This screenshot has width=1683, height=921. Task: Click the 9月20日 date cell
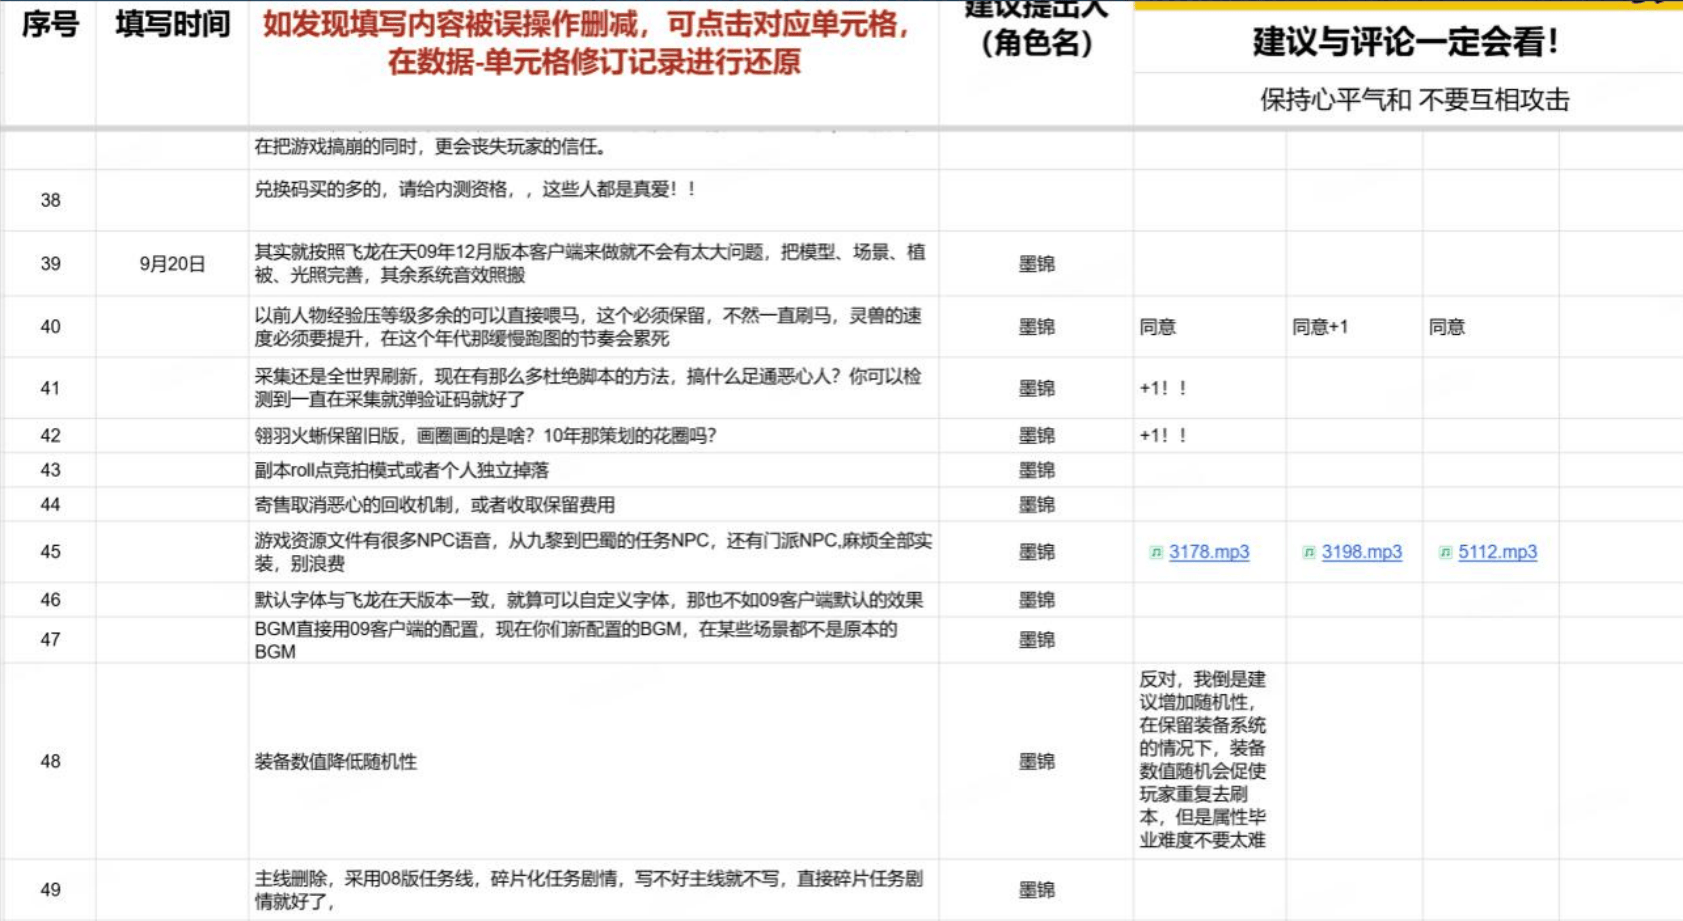click(172, 264)
